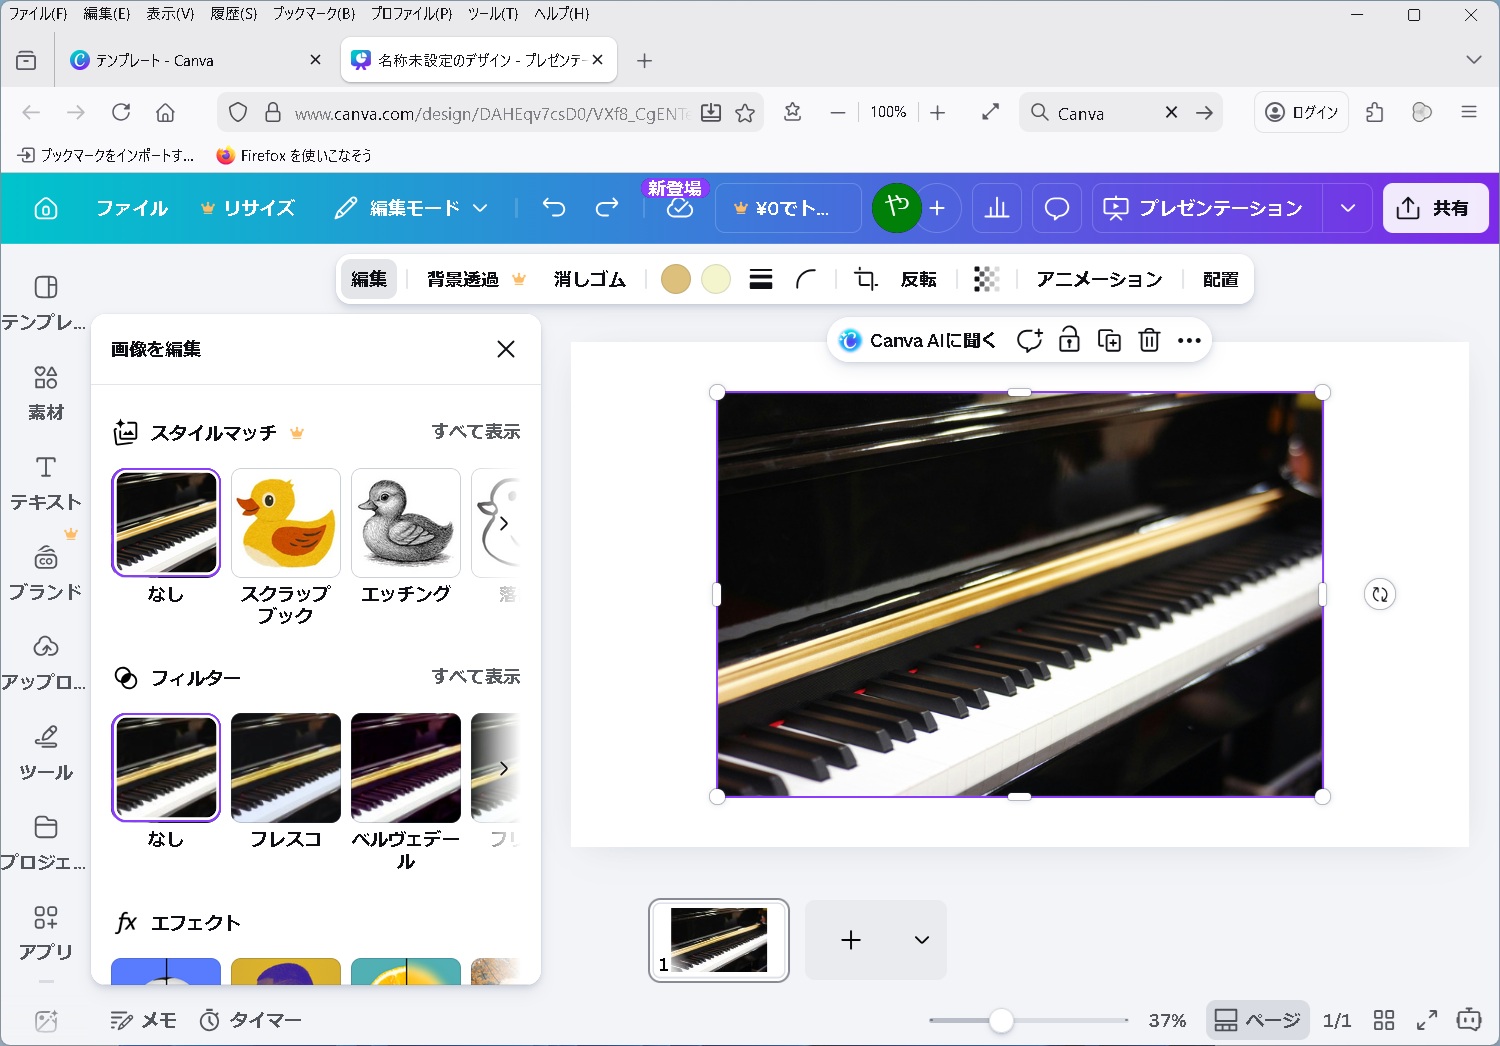Toggle grid view in bottom bar

pos(1384,1020)
